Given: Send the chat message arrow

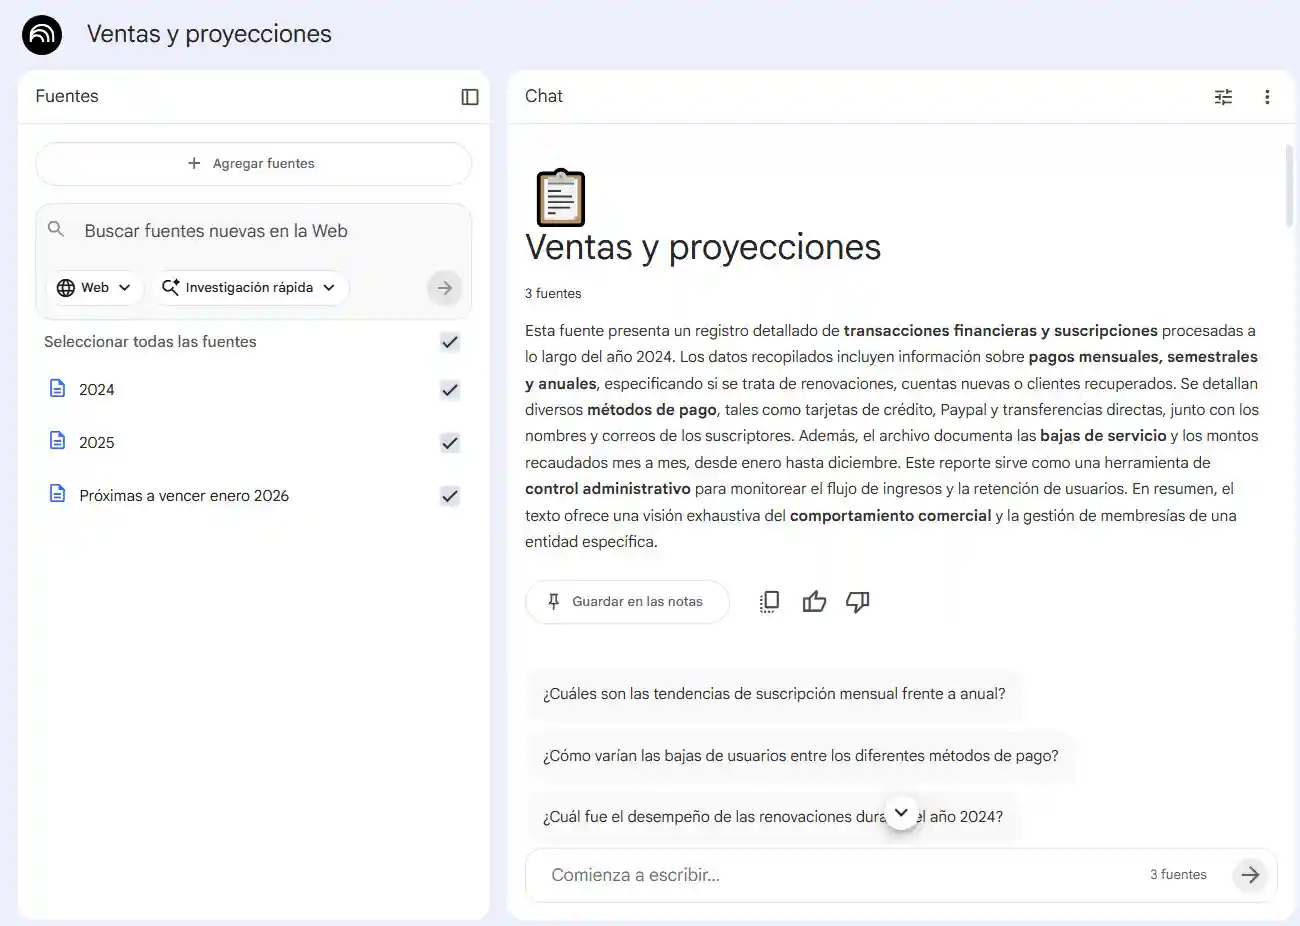Looking at the screenshot, I should 1250,875.
